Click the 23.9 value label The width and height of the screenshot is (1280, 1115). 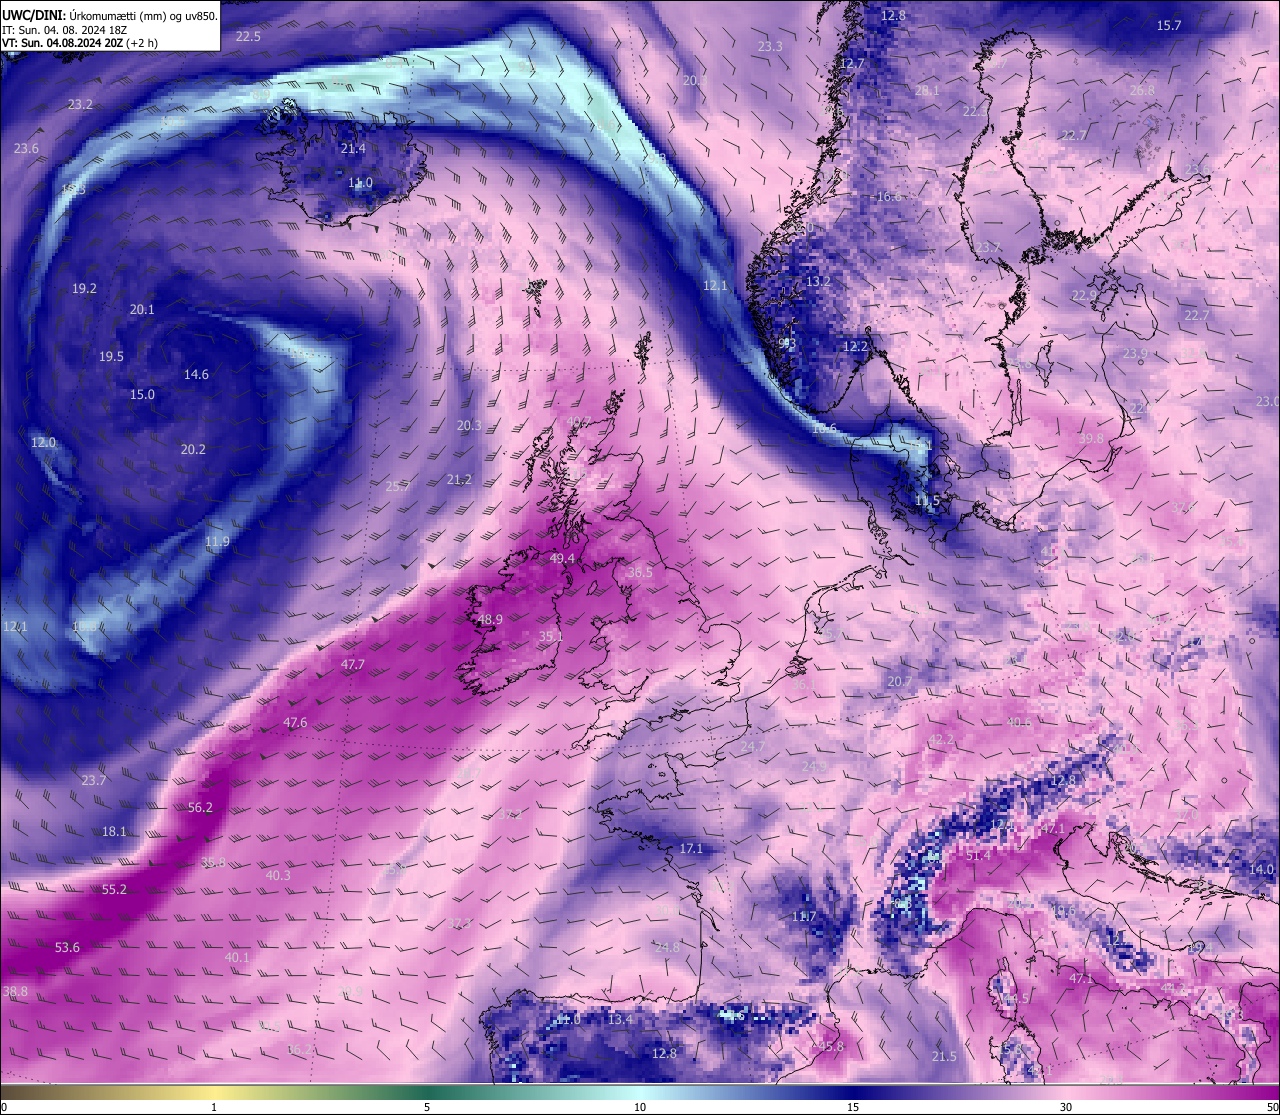coord(1135,353)
